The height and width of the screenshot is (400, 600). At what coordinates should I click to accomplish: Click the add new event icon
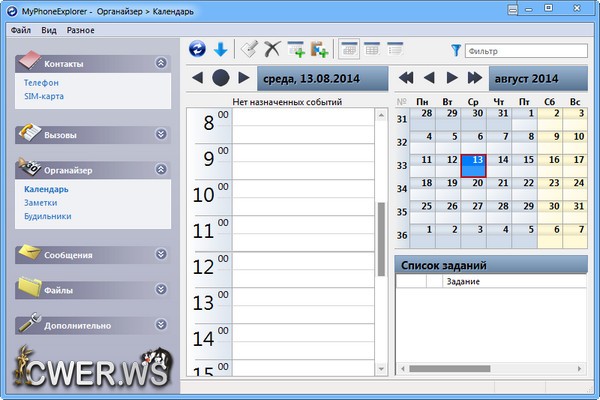coord(296,49)
